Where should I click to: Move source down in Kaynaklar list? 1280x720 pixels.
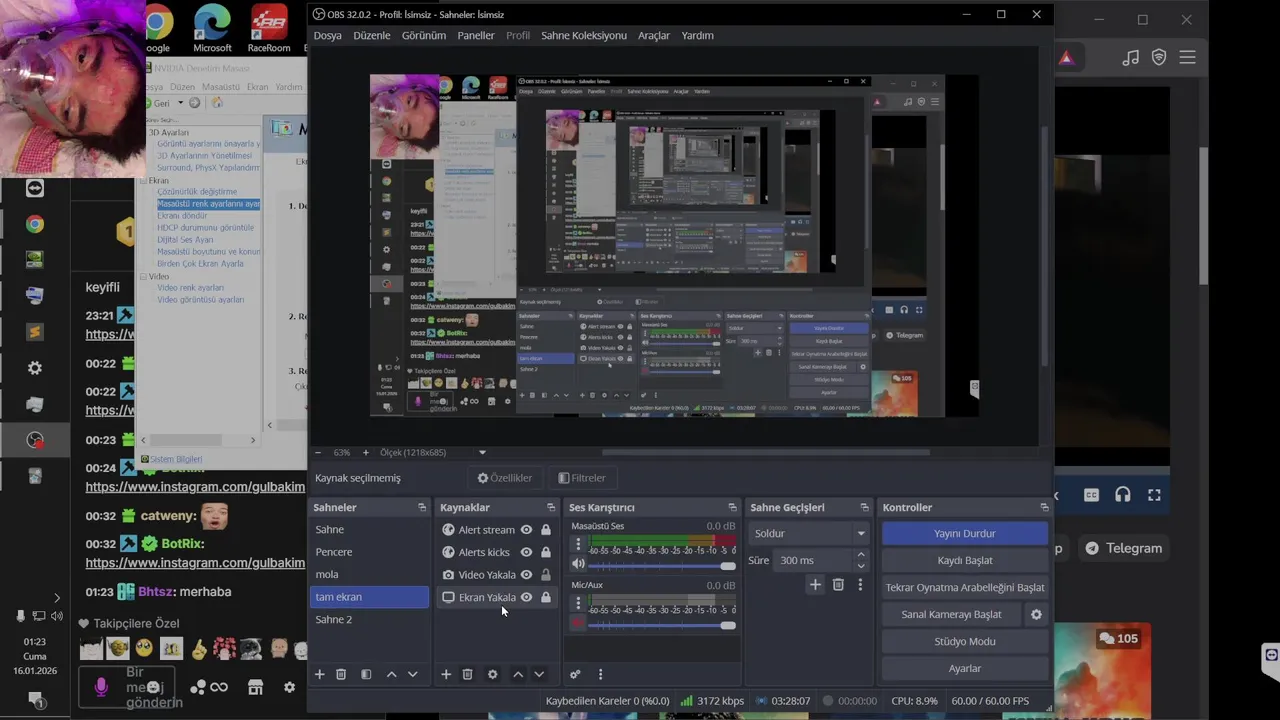539,674
